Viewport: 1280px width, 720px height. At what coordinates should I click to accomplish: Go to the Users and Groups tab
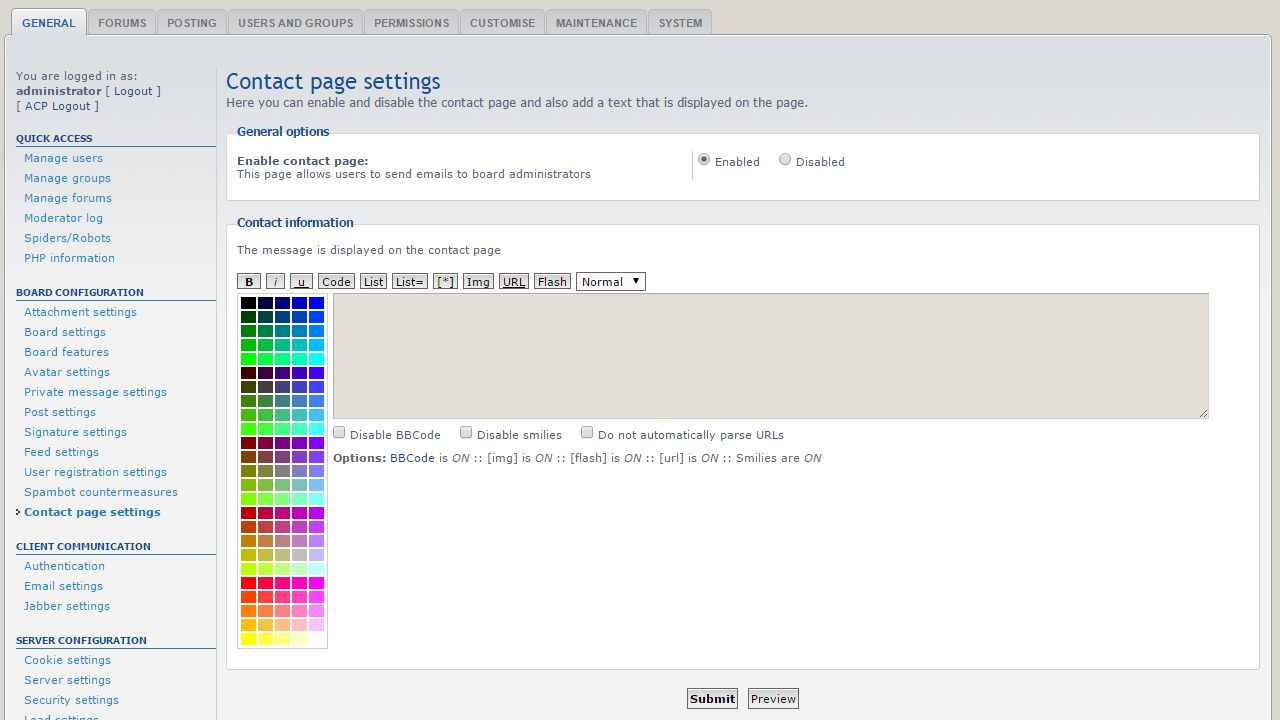[x=296, y=23]
